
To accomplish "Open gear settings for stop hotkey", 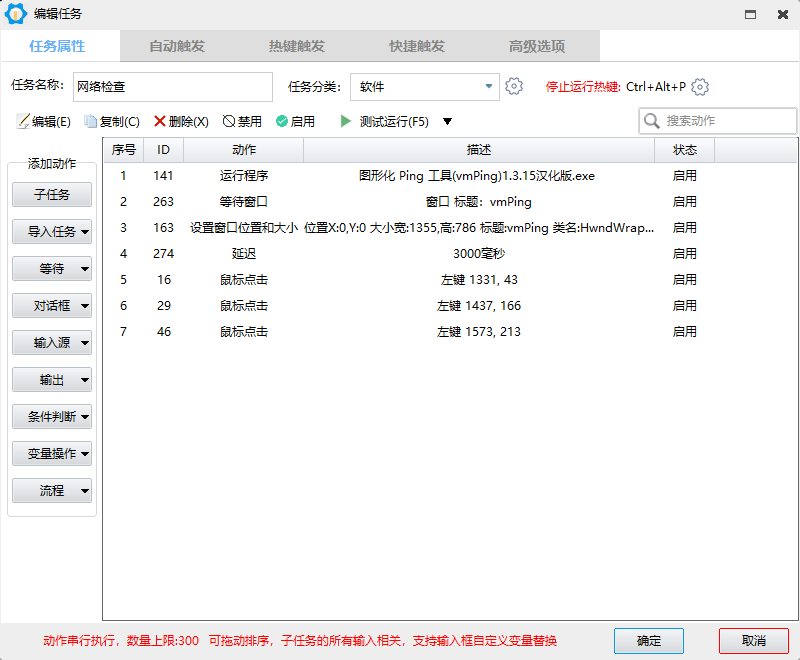I will (x=700, y=87).
